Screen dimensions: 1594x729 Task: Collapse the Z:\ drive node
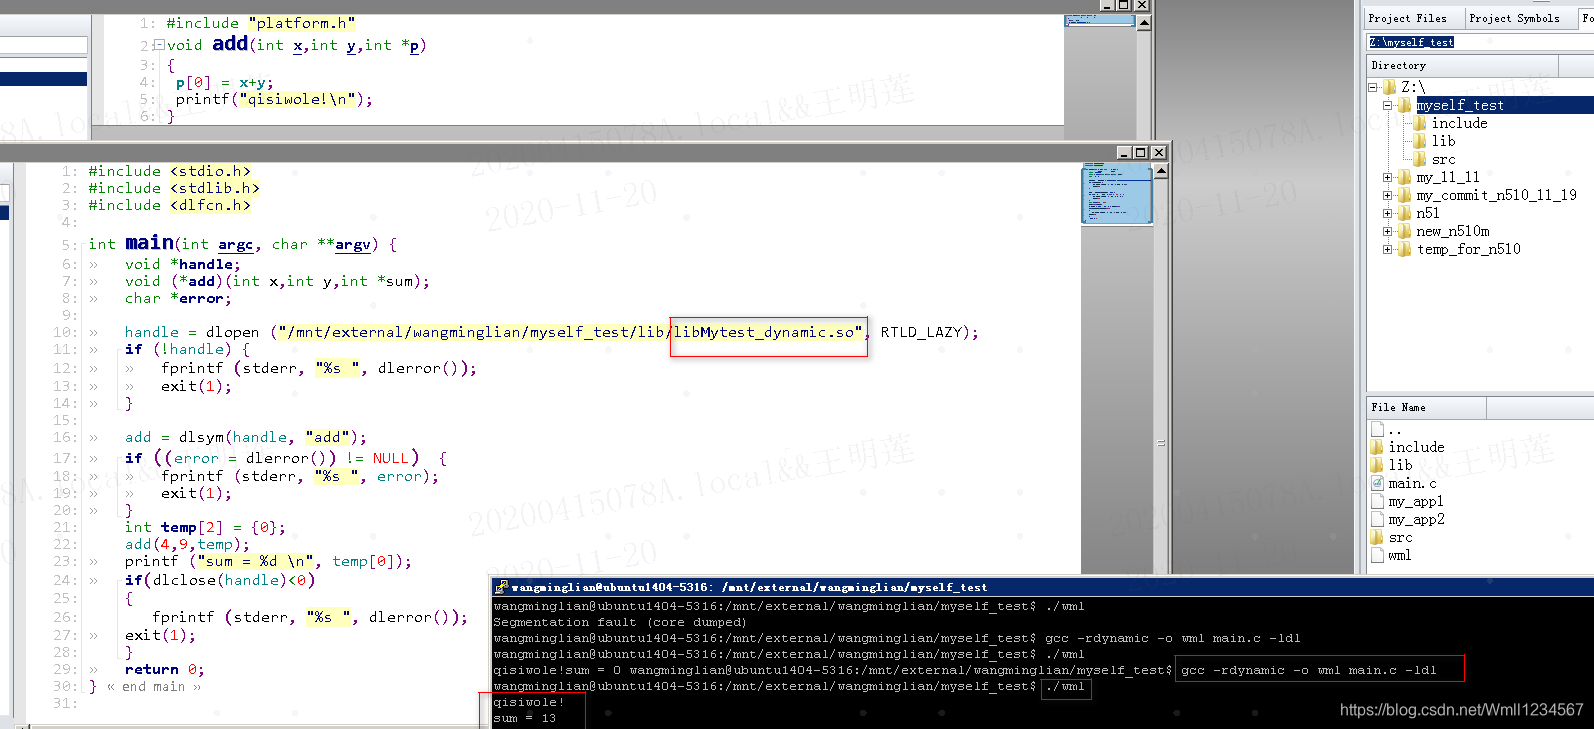point(1373,87)
